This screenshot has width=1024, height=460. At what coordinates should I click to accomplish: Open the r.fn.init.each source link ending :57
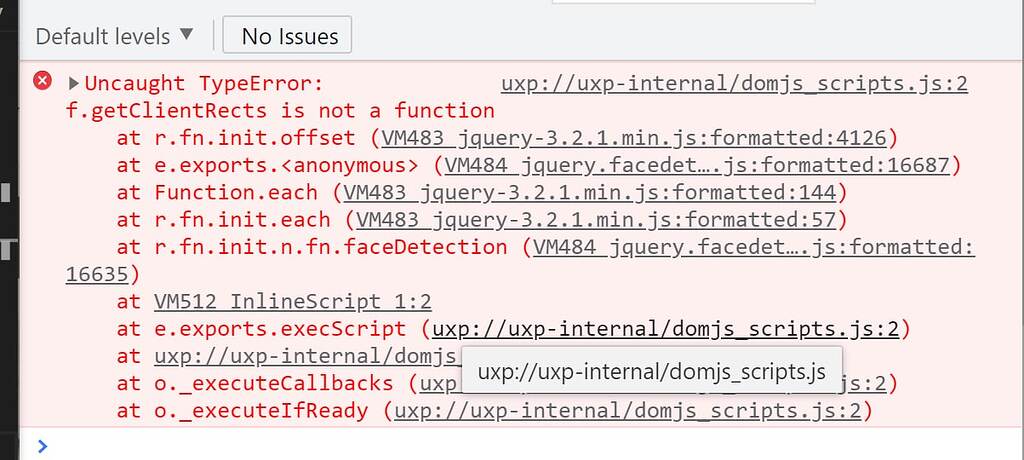coord(596,220)
